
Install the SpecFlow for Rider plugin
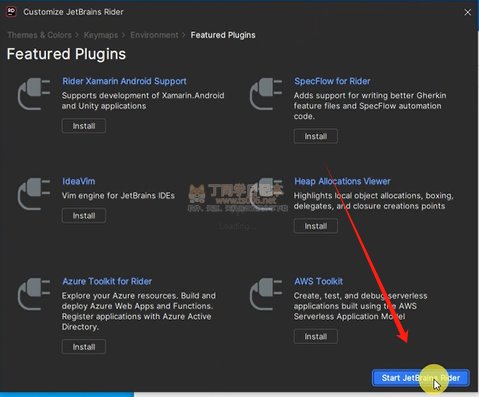pos(316,136)
